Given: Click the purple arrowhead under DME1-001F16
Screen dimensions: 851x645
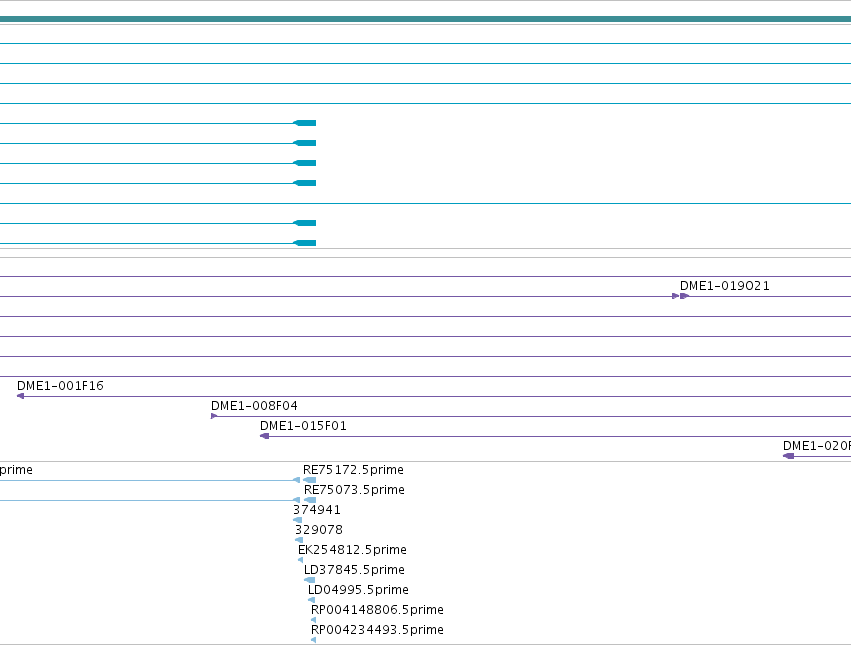Looking at the screenshot, I should pyautogui.click(x=21, y=396).
